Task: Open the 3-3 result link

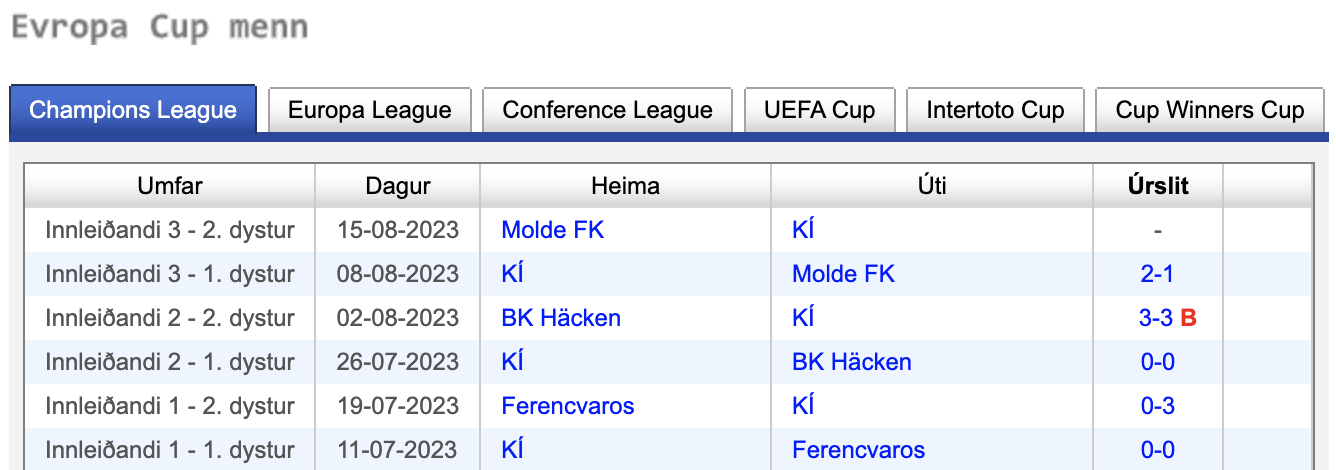Action: point(1158,318)
